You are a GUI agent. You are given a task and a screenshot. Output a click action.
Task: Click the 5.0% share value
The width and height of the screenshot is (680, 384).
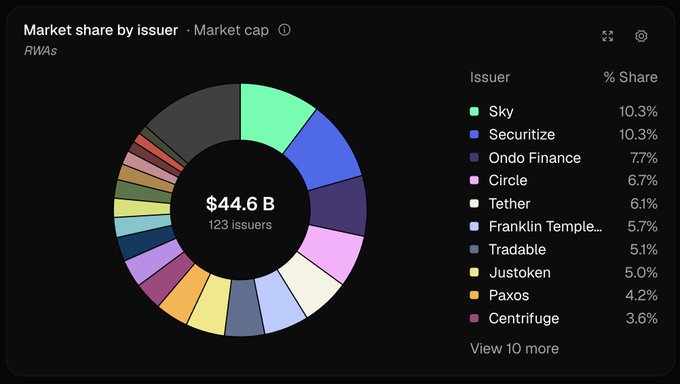click(x=641, y=272)
